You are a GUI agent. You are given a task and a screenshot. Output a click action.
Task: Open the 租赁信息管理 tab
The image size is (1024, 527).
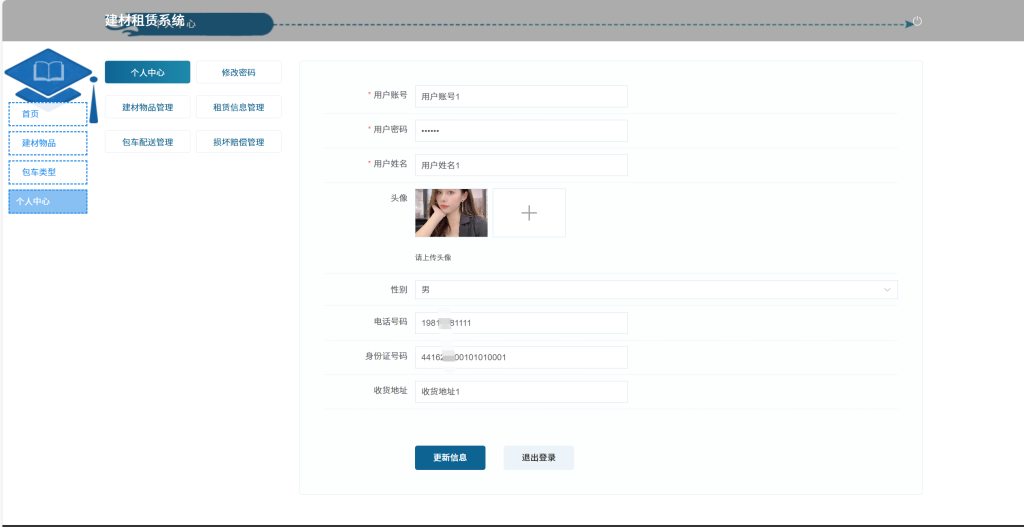pyautogui.click(x=238, y=107)
